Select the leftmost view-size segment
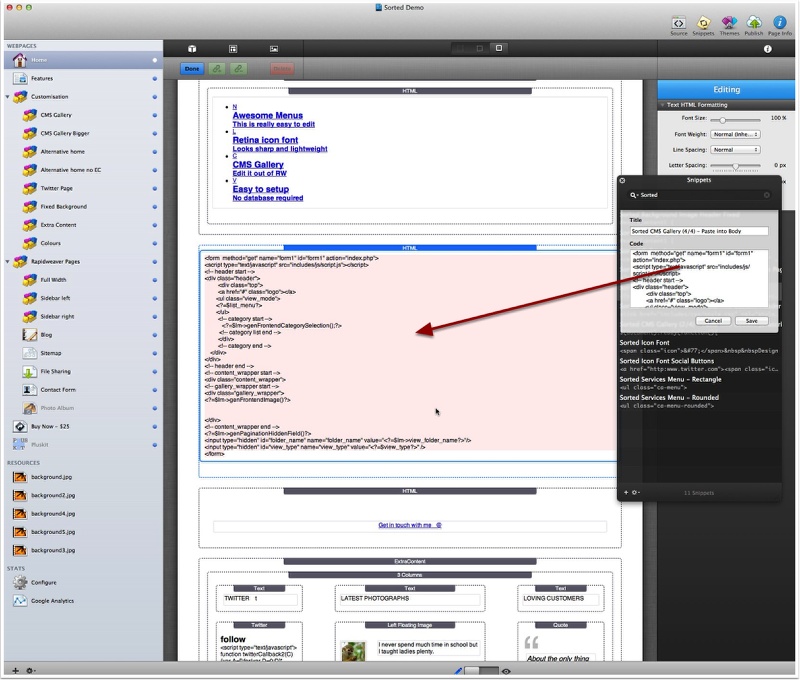This screenshot has height=680, width=800. [x=461, y=48]
